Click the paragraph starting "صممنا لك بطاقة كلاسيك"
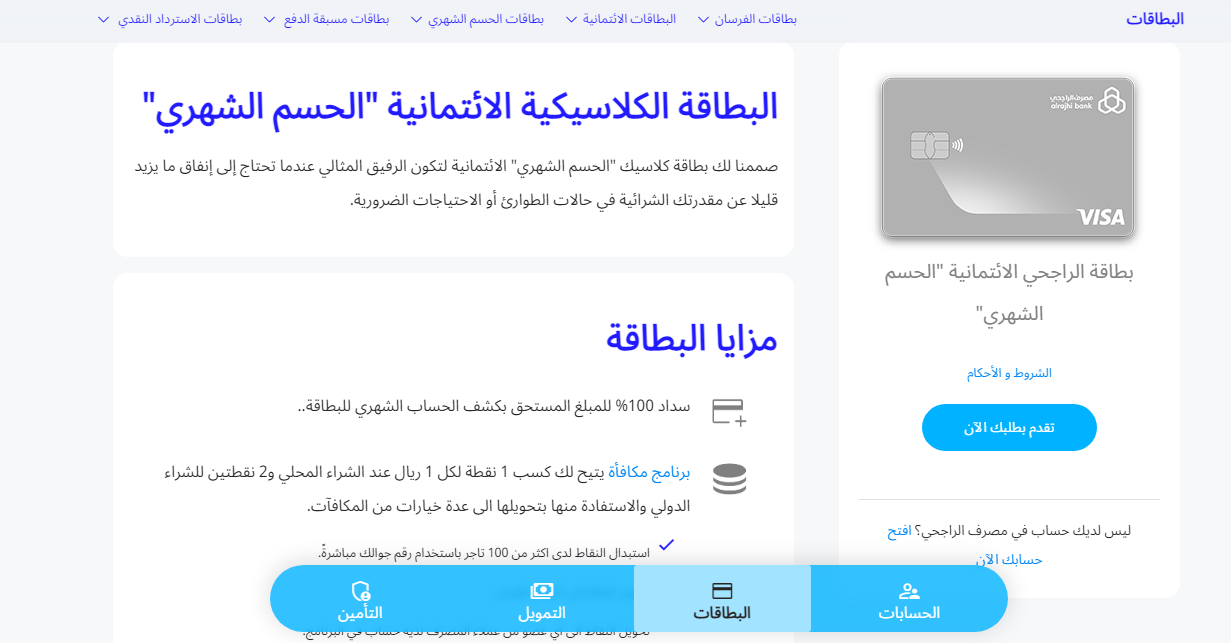The image size is (1231, 643). pos(457,183)
